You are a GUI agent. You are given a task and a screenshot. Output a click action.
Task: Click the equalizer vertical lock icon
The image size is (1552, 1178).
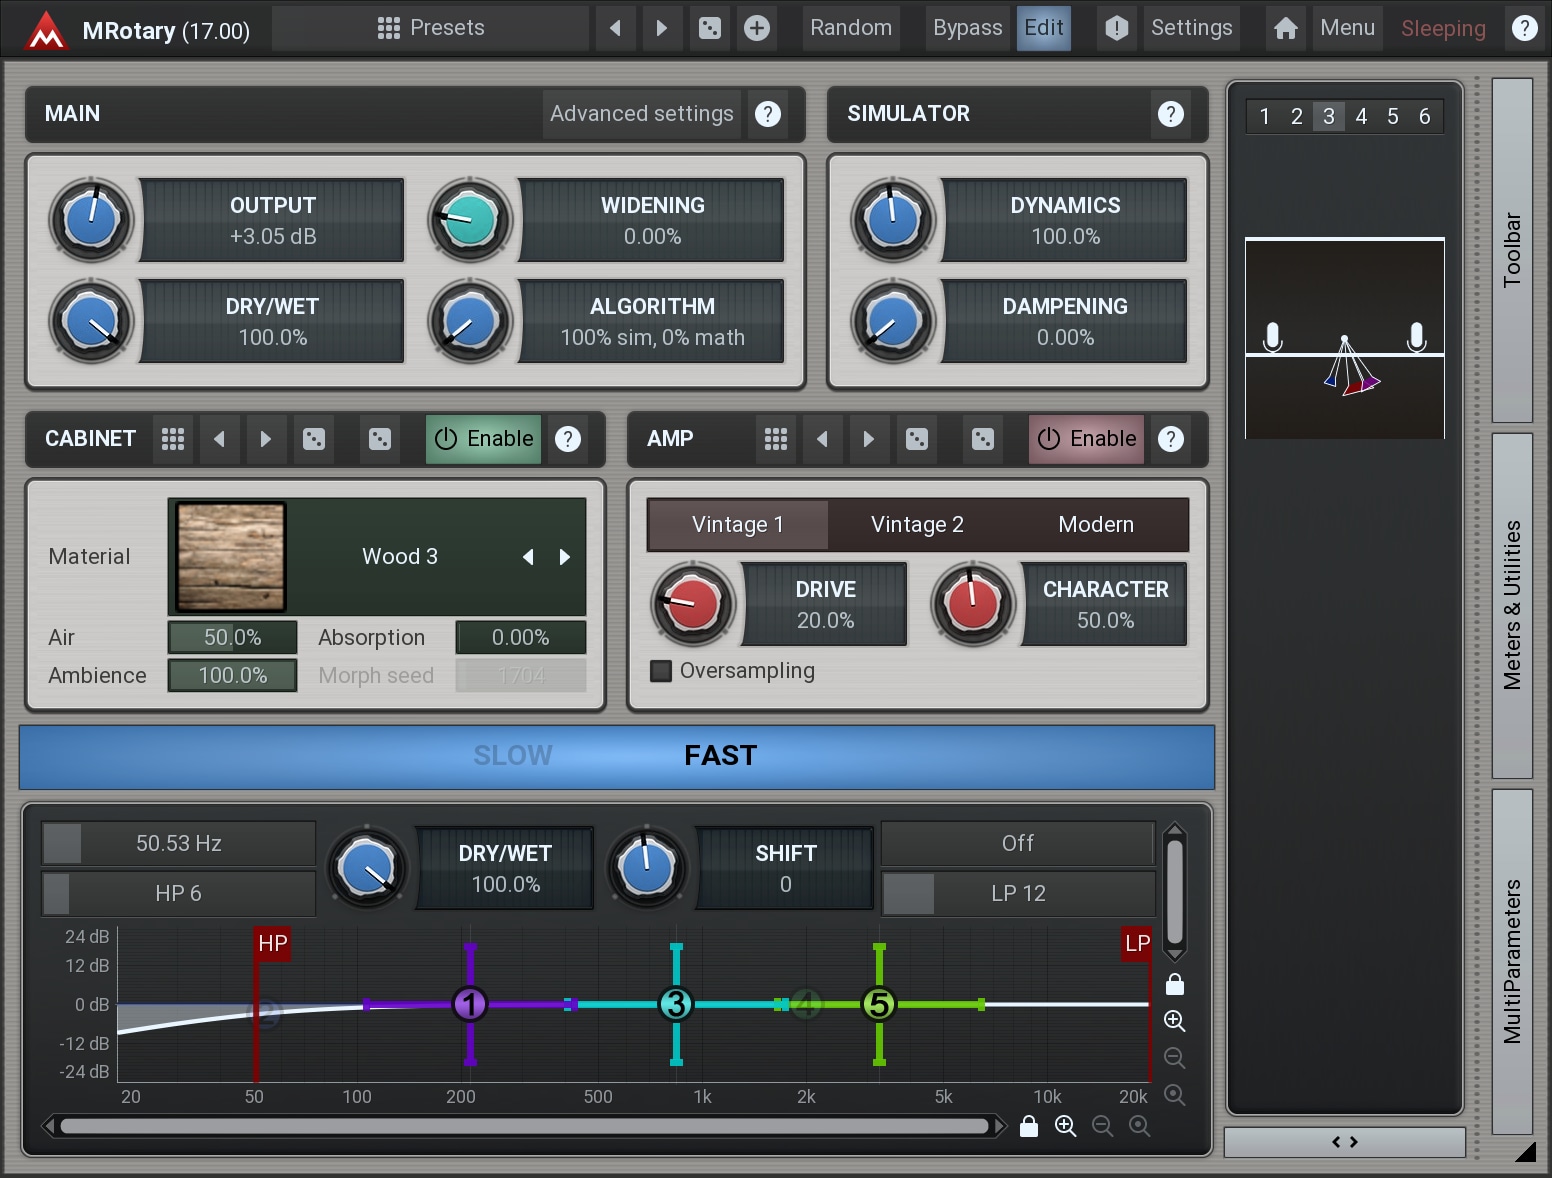tap(1175, 985)
